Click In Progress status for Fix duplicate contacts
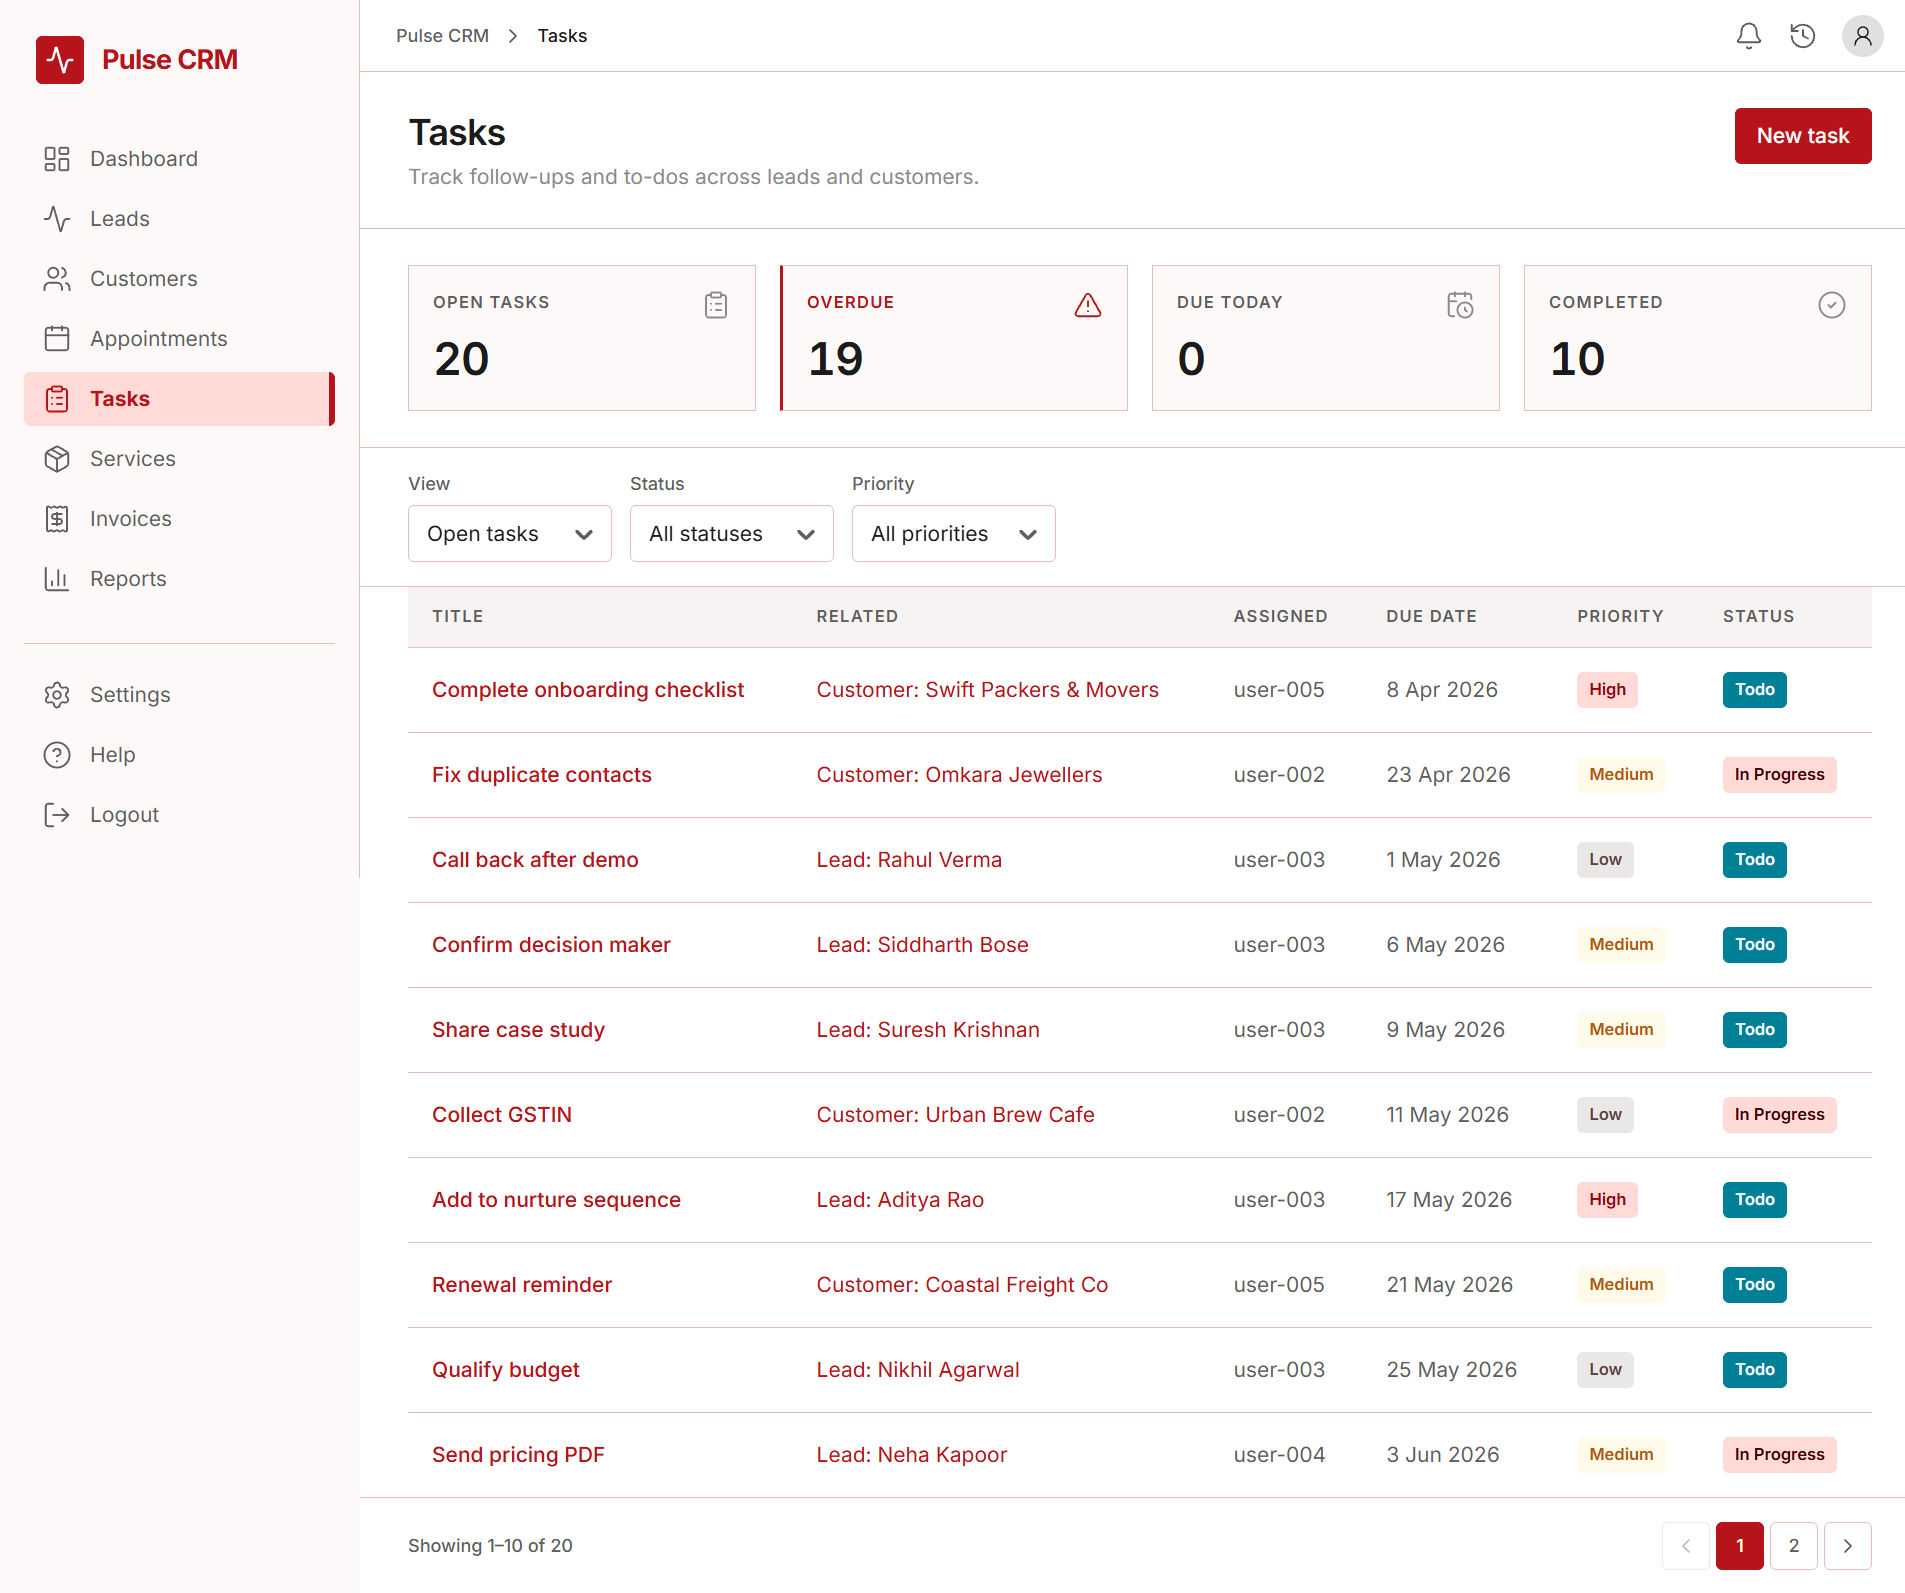1905x1593 pixels. 1779,775
